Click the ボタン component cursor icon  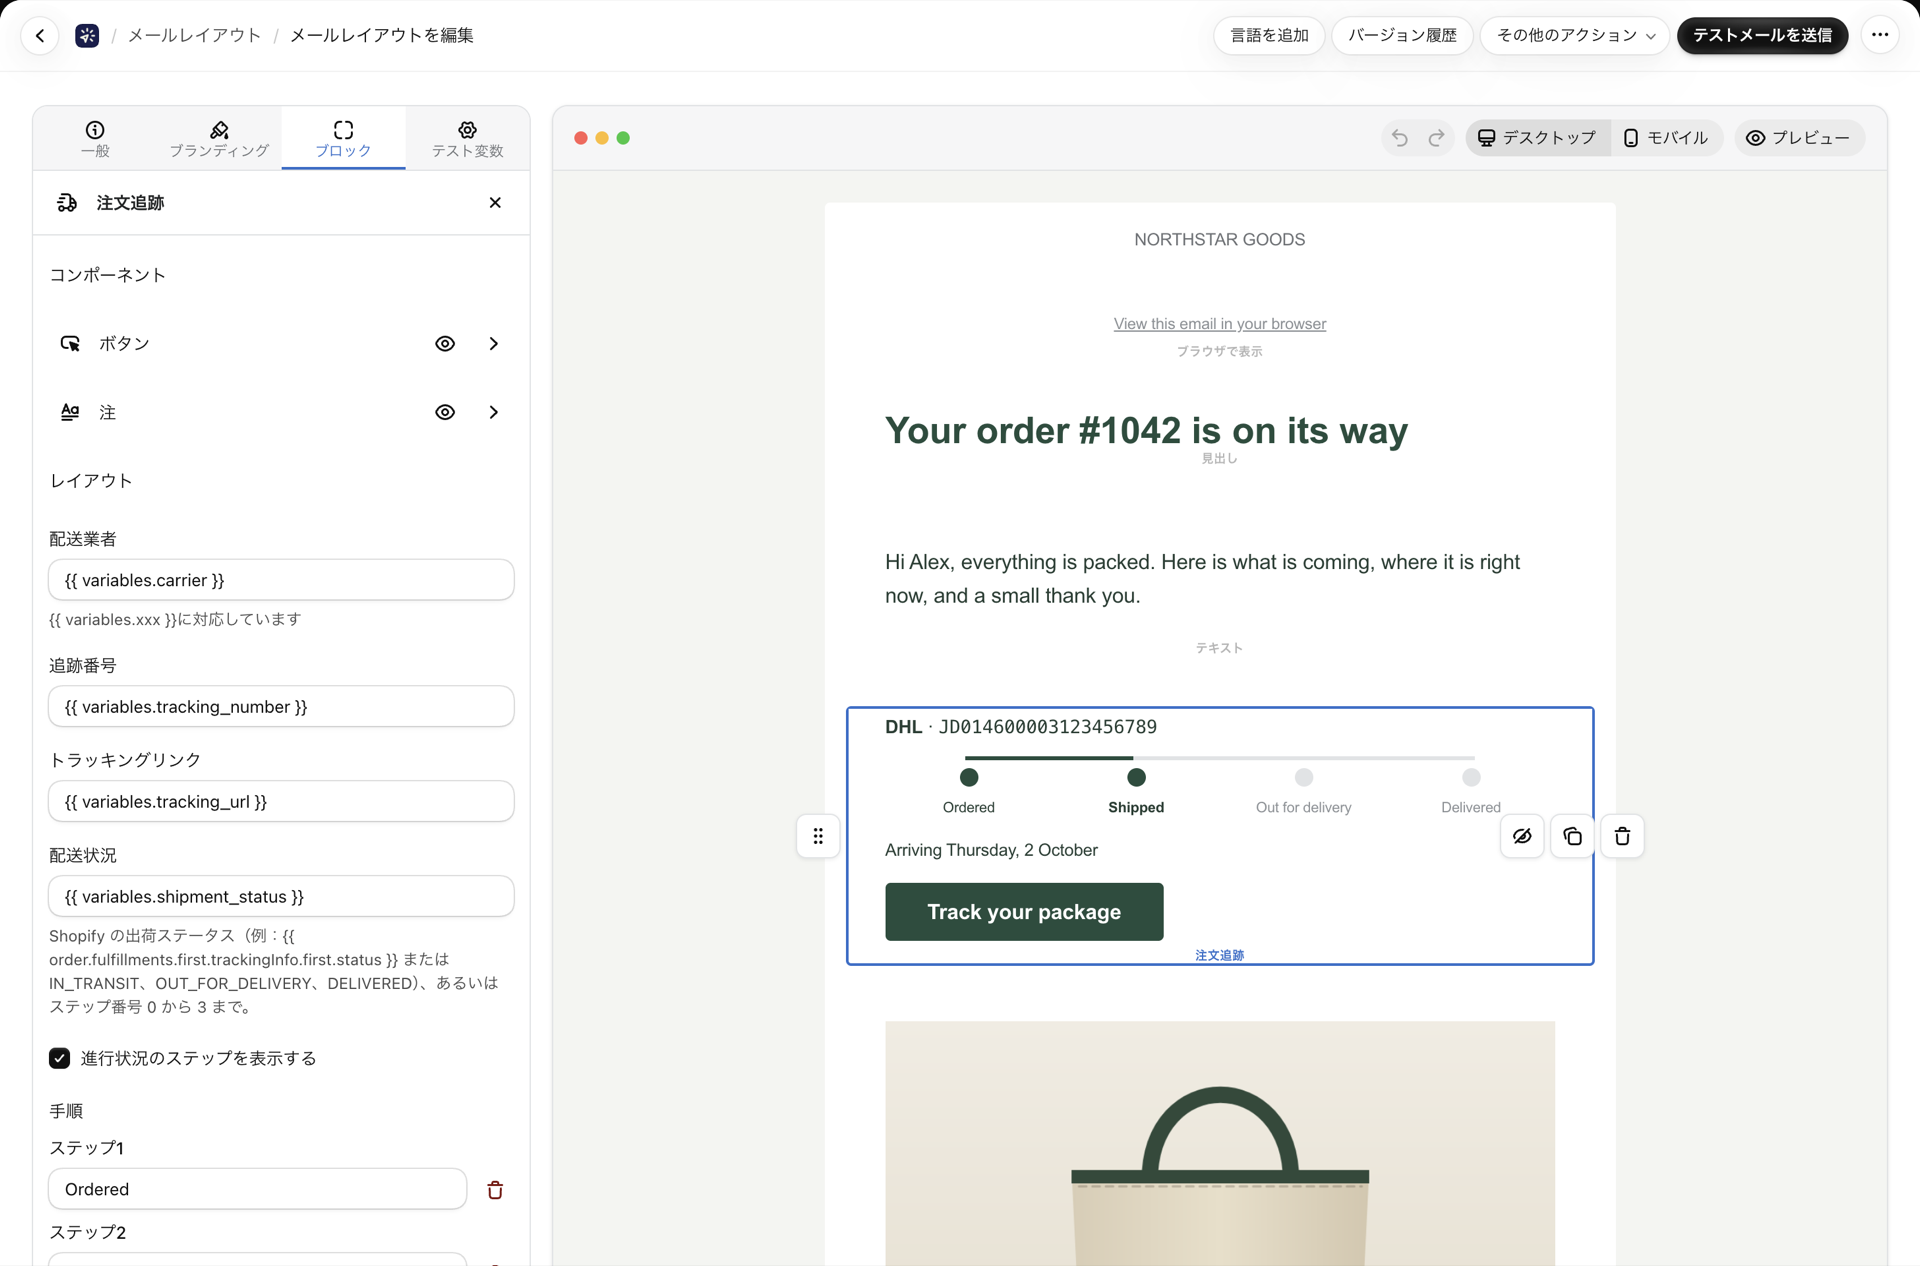70,343
